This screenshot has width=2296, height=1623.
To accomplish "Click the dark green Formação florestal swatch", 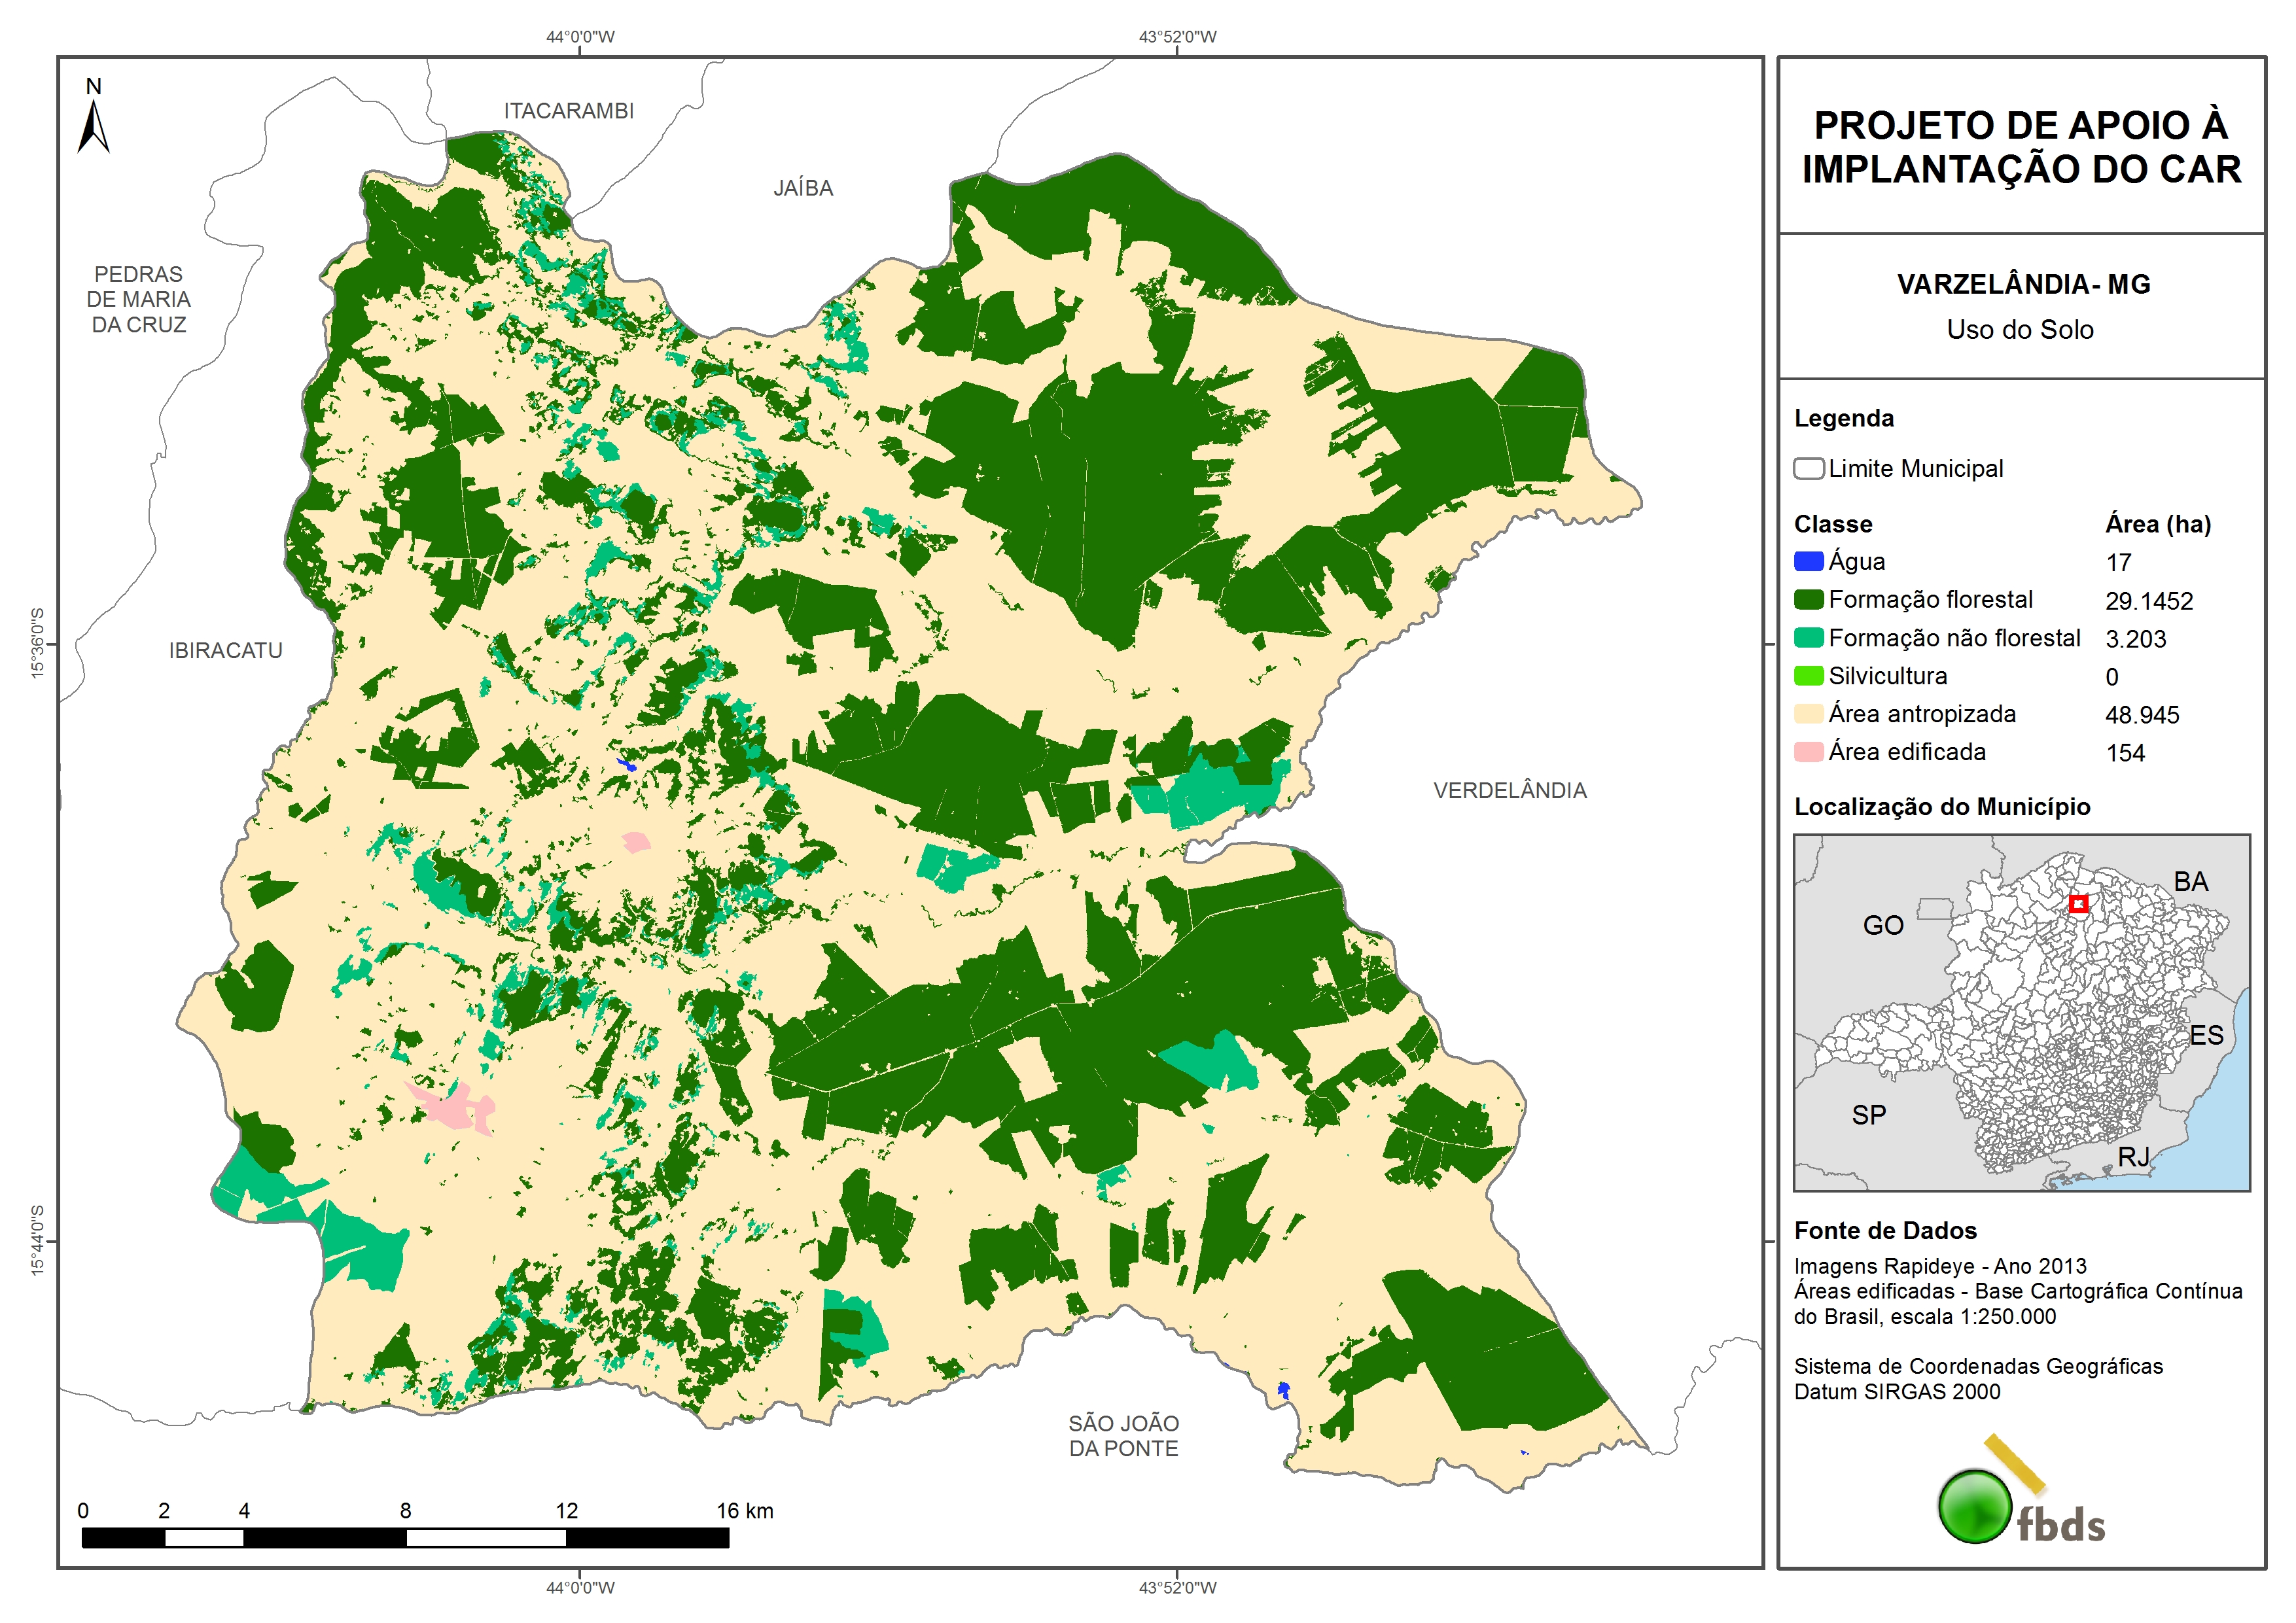I will (x=1808, y=600).
